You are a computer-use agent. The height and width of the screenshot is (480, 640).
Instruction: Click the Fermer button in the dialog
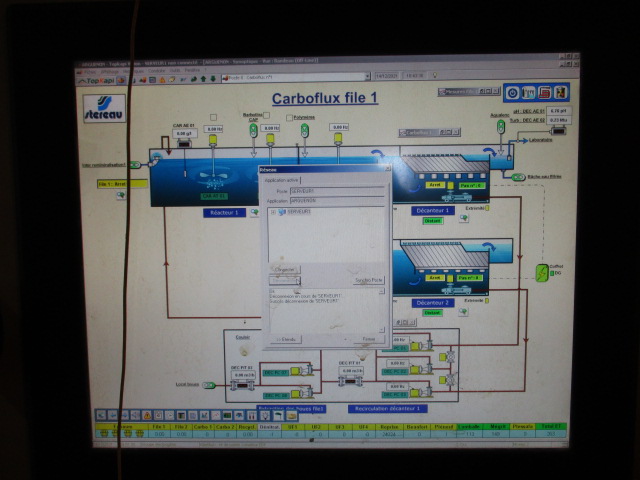tap(367, 339)
